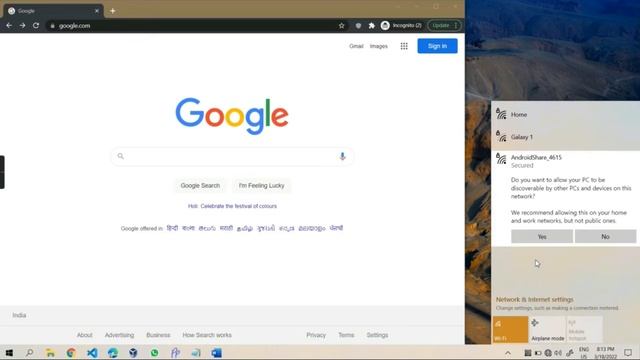The width and height of the screenshot is (640, 360).
Task: Click the Google Search button
Action: [200, 185]
